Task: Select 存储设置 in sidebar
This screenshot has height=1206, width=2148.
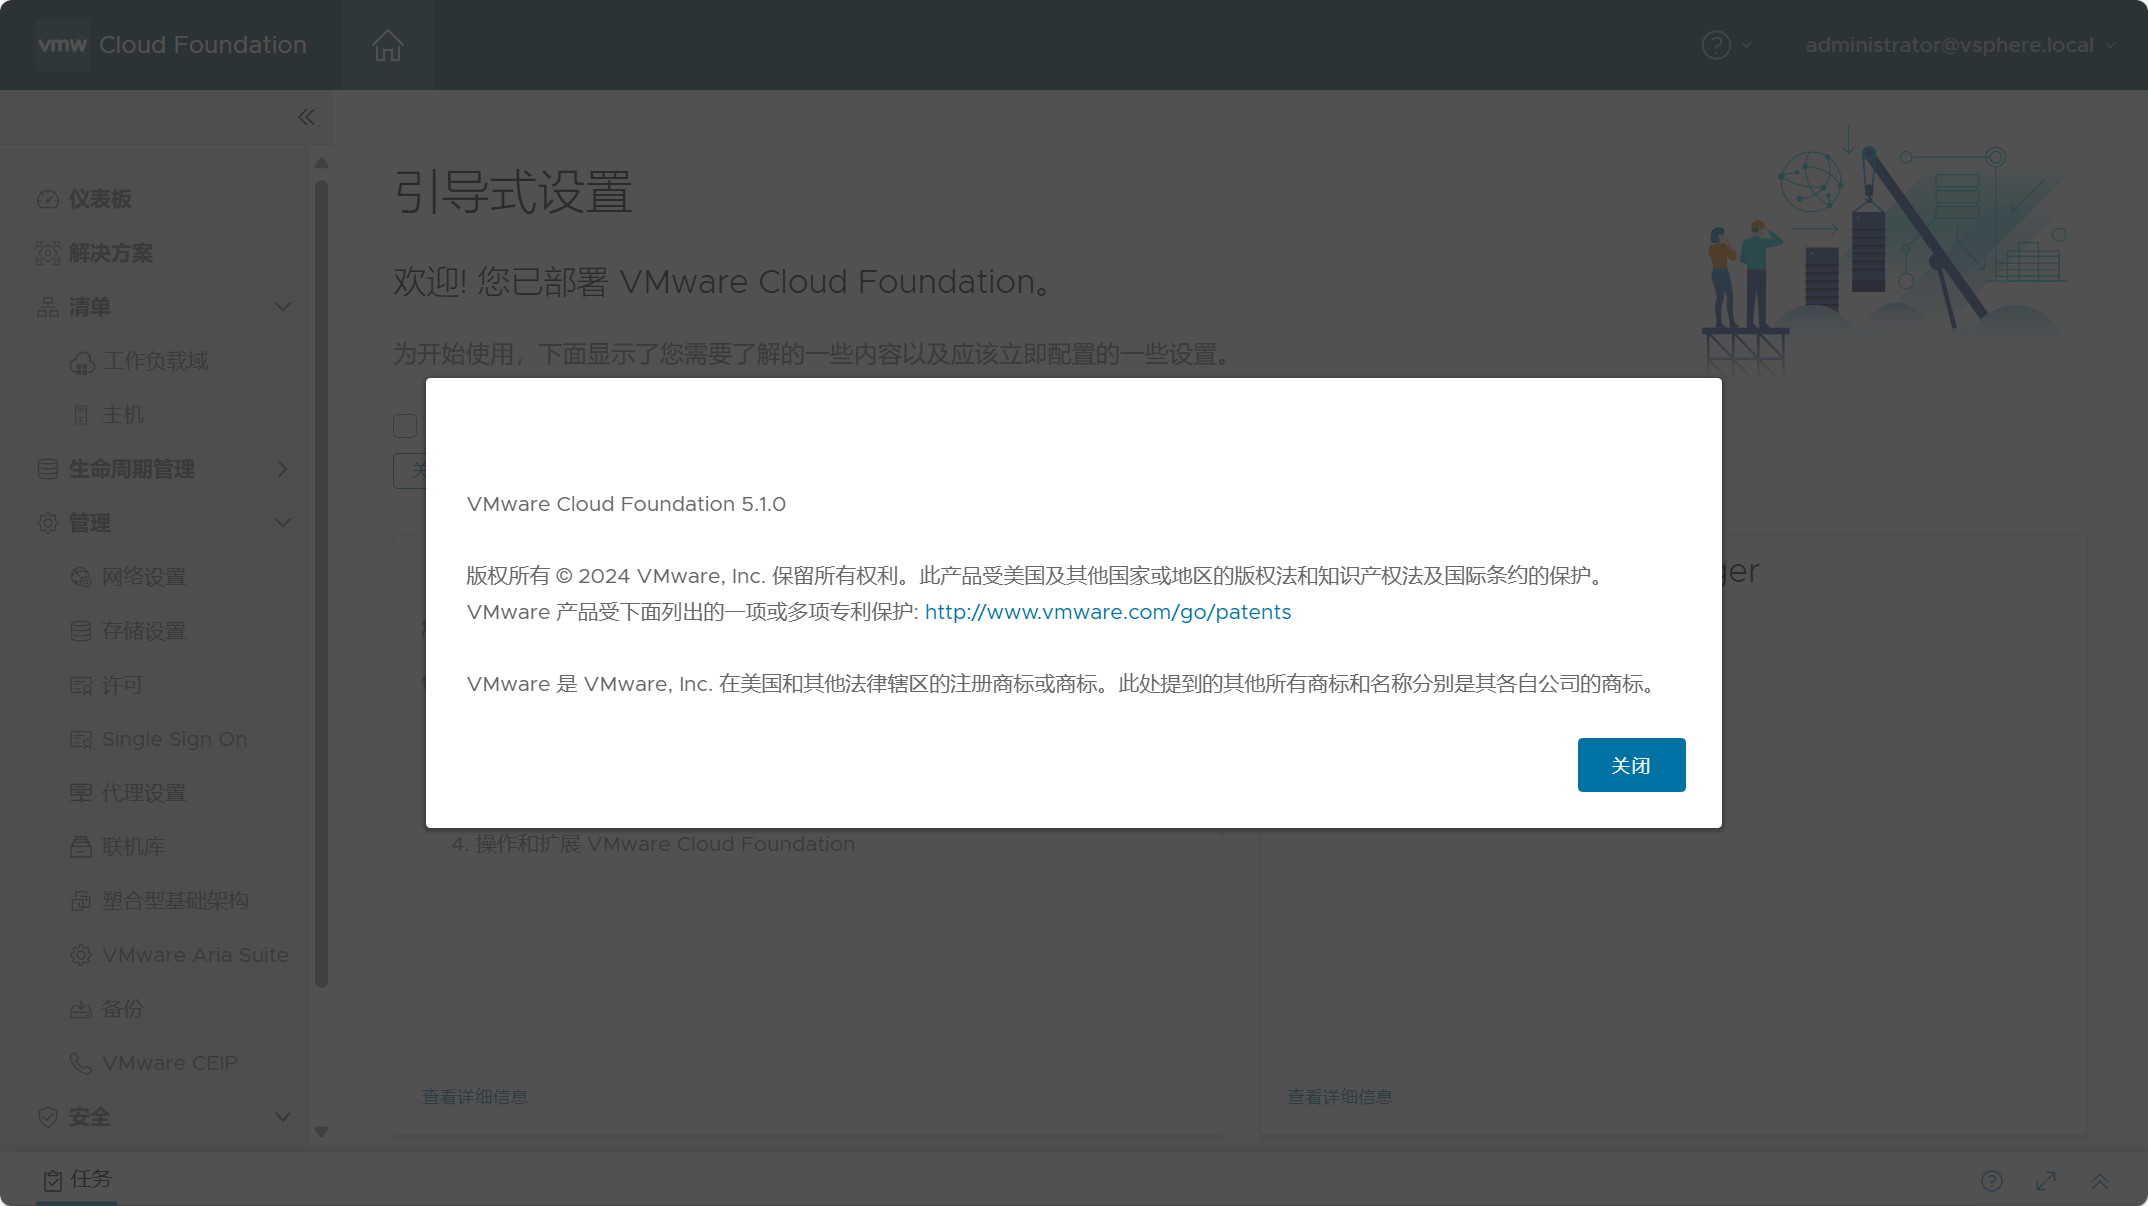Action: pos(144,631)
